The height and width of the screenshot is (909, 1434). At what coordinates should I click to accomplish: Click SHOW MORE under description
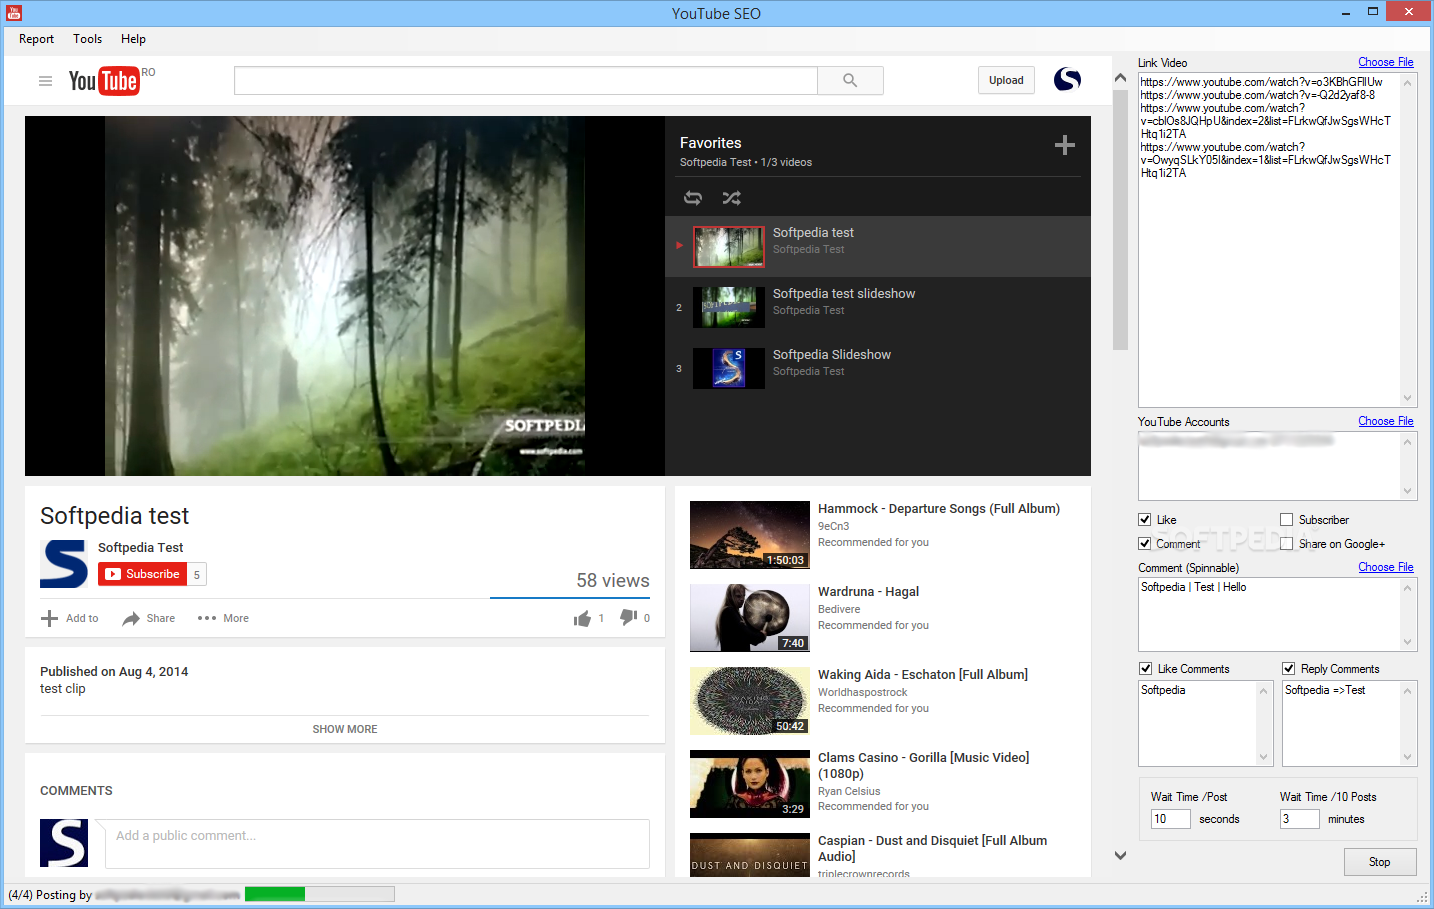(x=345, y=729)
